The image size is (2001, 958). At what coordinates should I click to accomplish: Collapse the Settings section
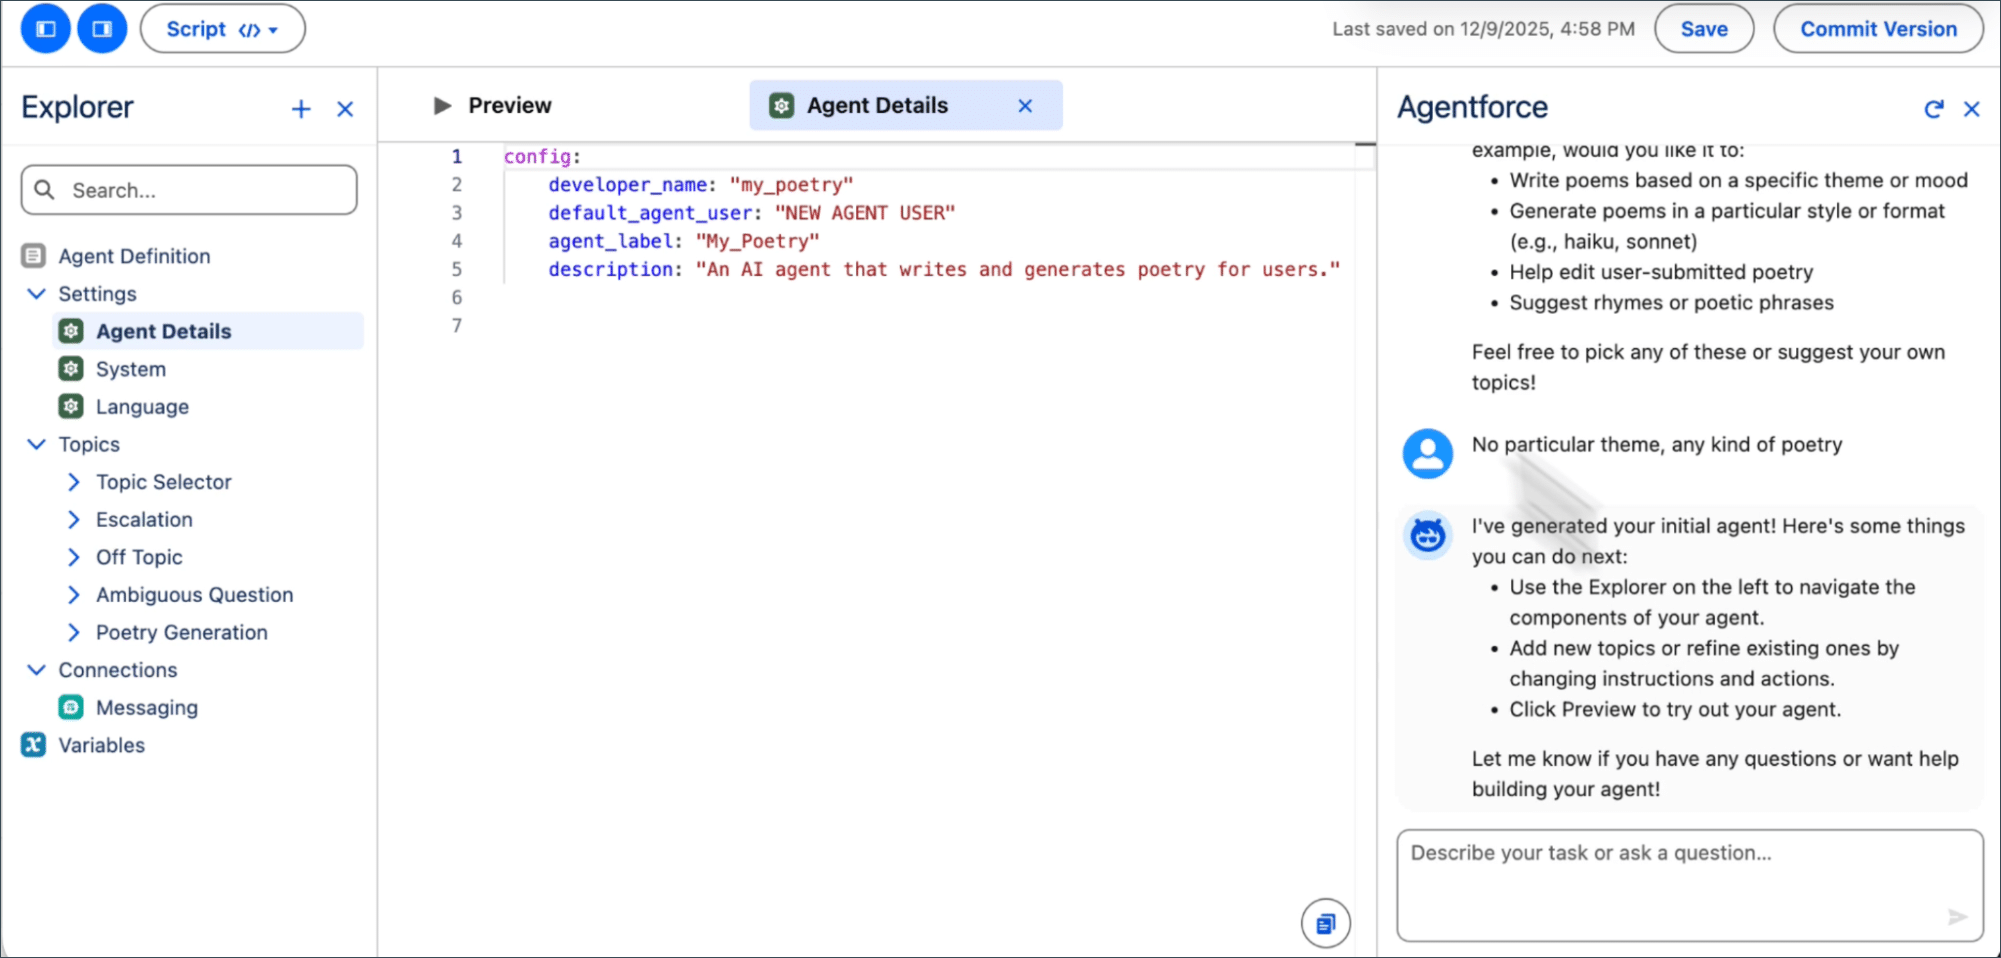[x=37, y=294]
